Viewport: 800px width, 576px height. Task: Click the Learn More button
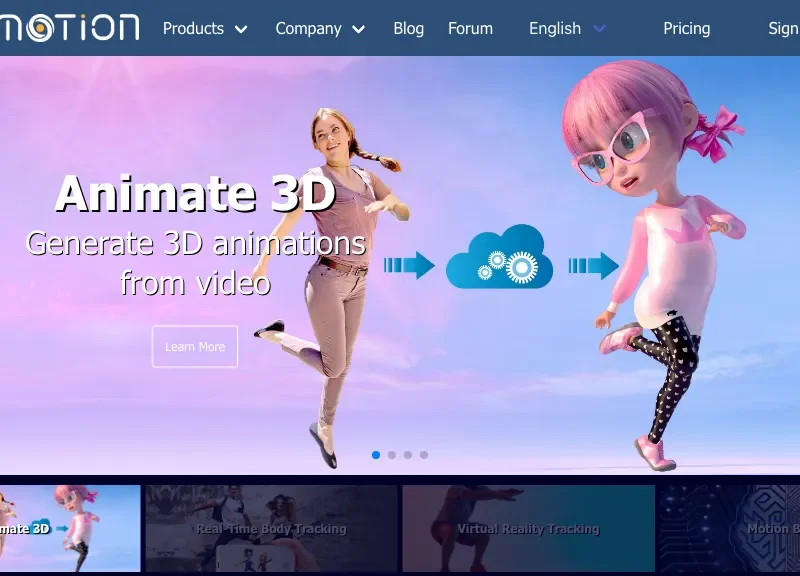point(194,347)
